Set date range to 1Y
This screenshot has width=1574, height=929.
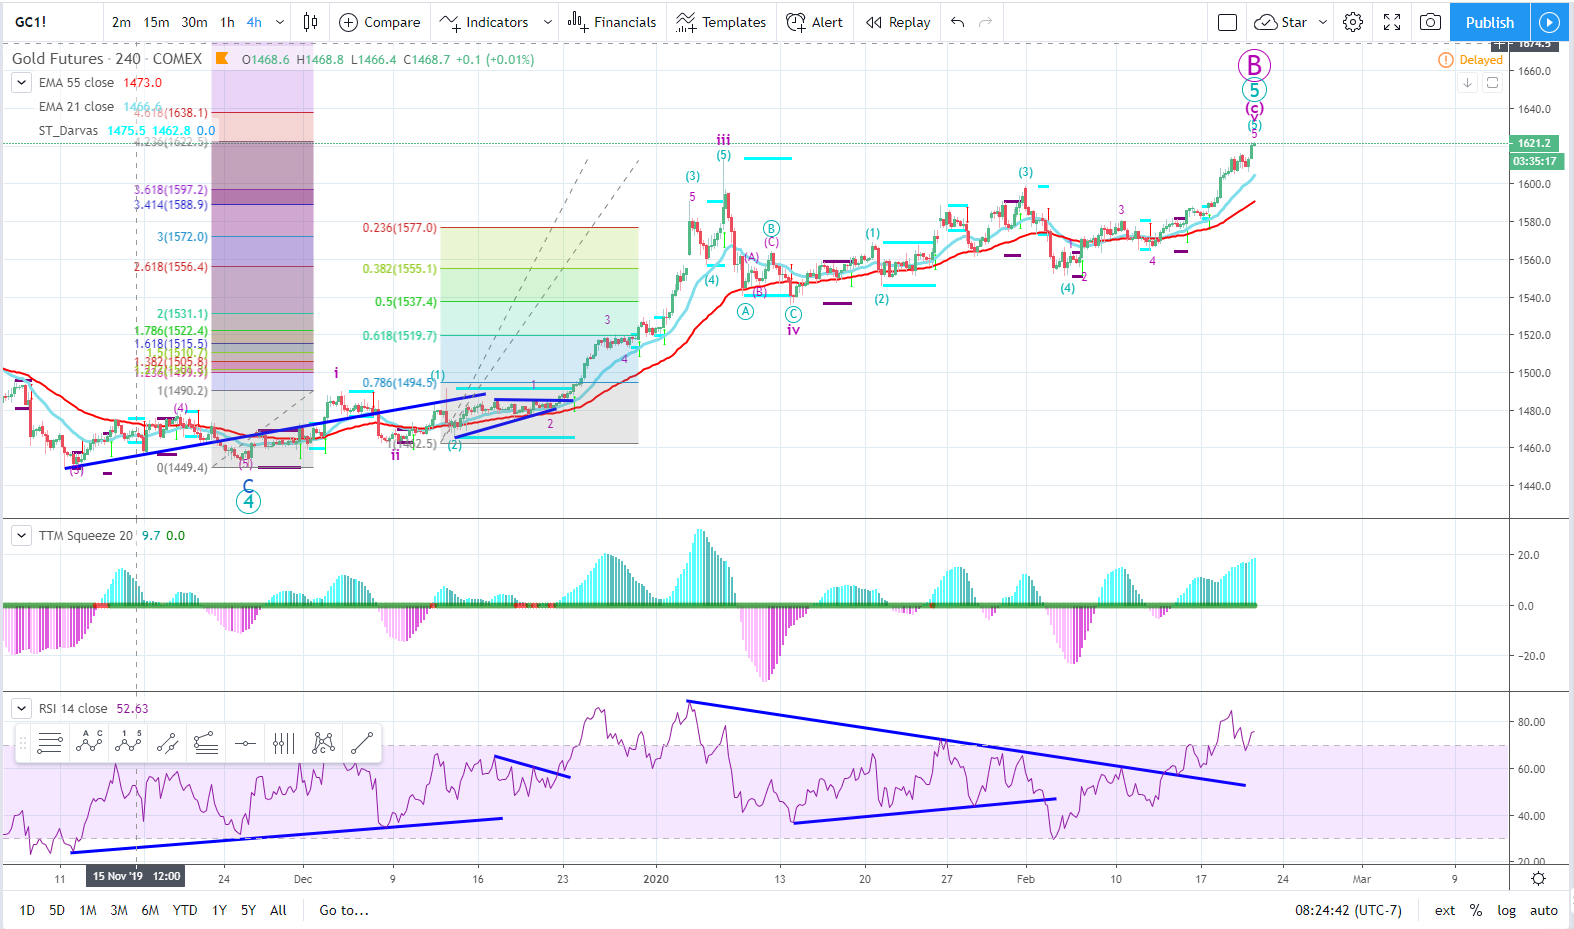click(219, 910)
